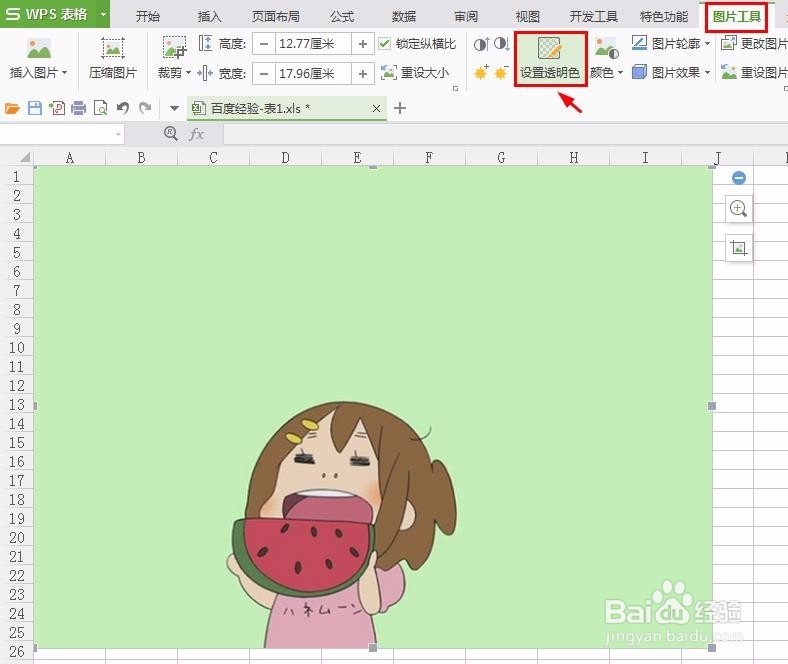Click the floating zoom-in magnifier button
Viewport: 788px width, 664px height.
(x=738, y=209)
